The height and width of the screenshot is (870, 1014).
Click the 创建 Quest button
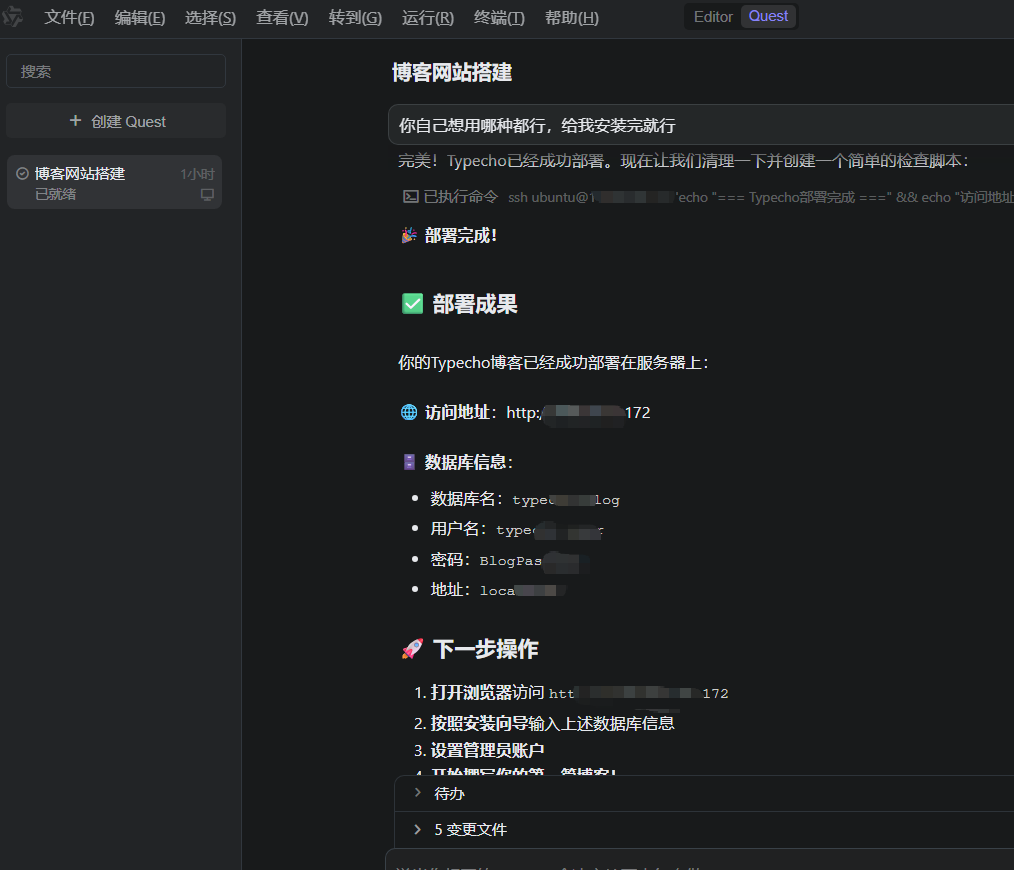[x=116, y=121]
